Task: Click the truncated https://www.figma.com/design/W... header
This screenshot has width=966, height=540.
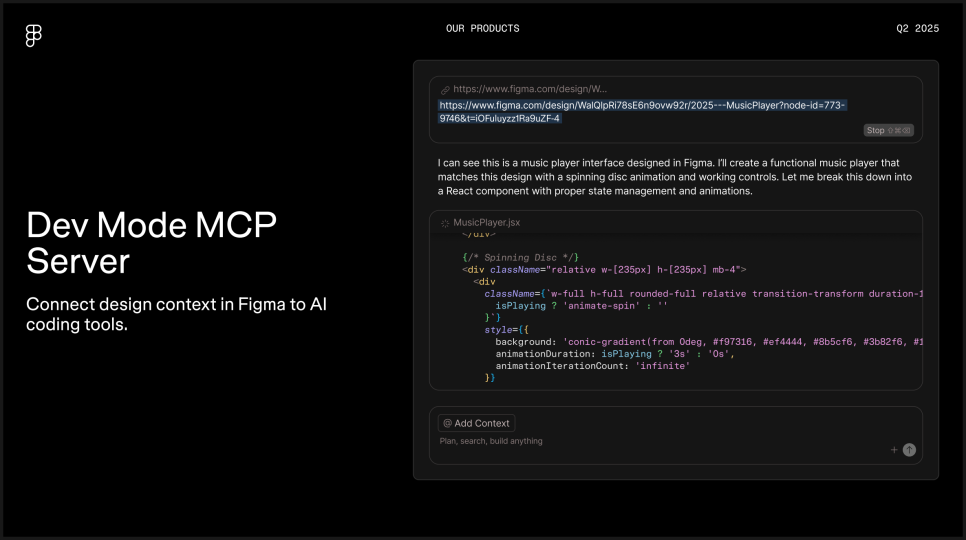Action: 530,89
